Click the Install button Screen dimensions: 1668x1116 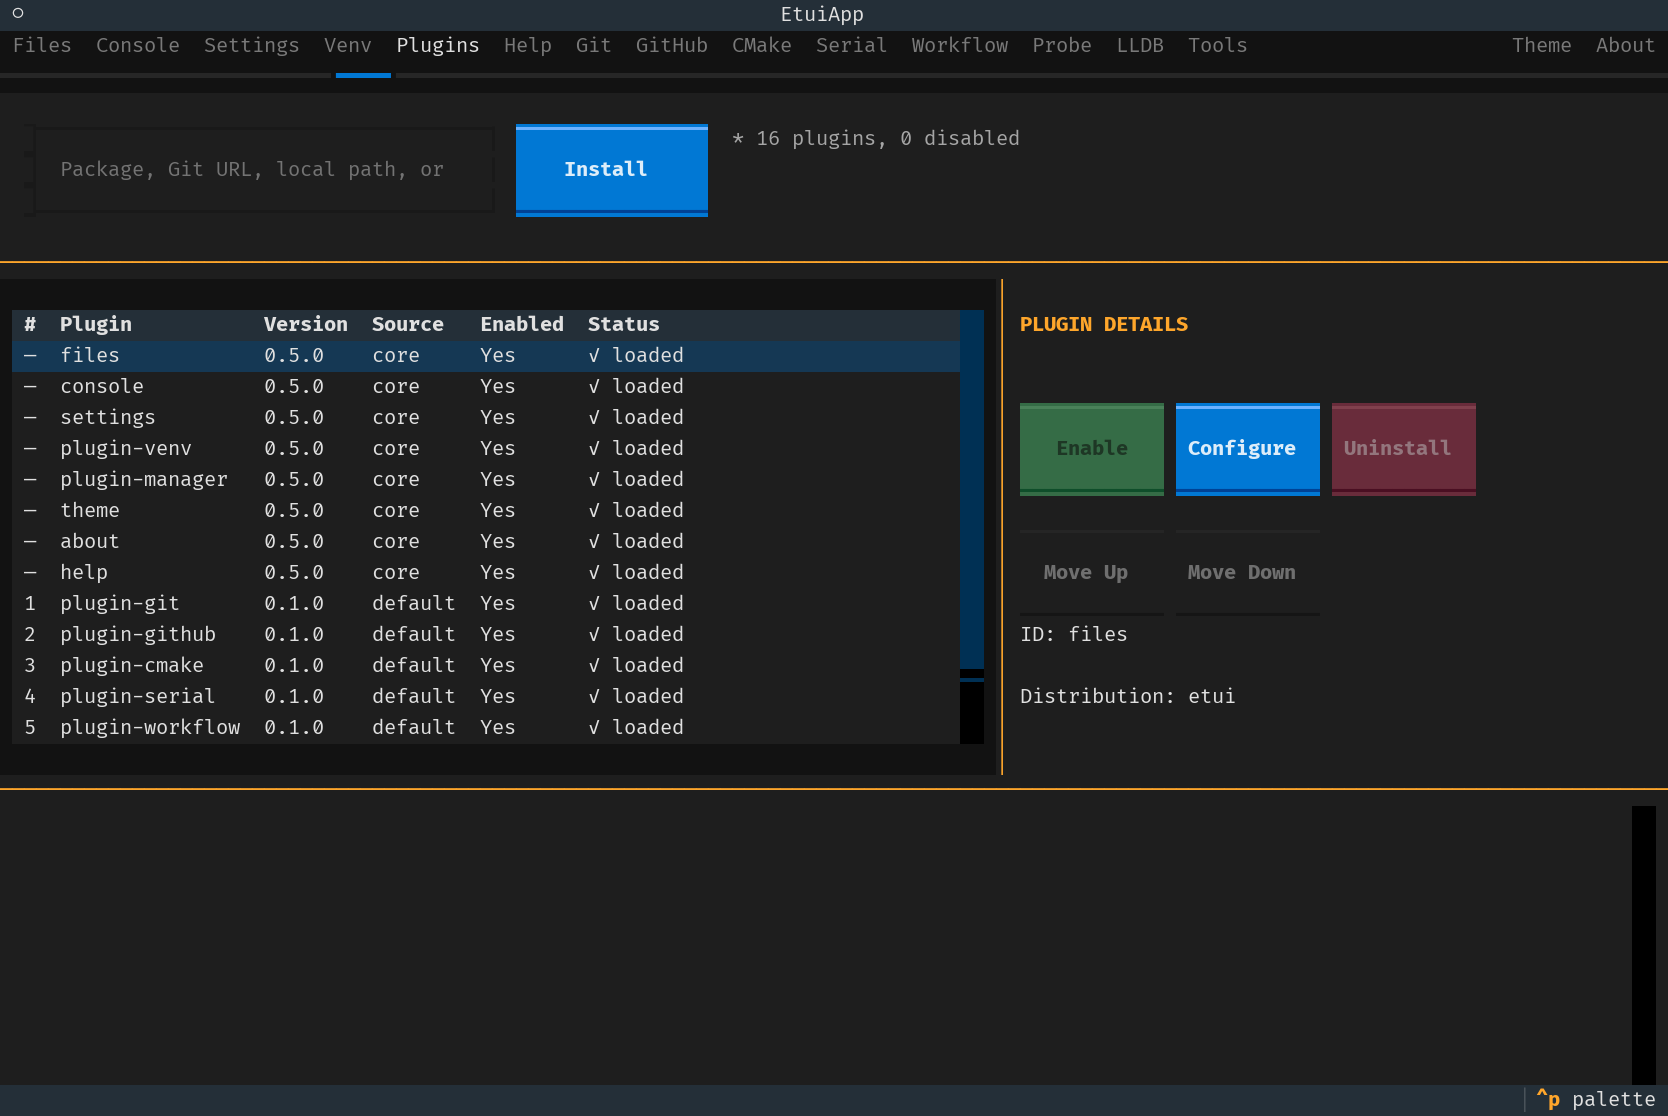pos(612,170)
